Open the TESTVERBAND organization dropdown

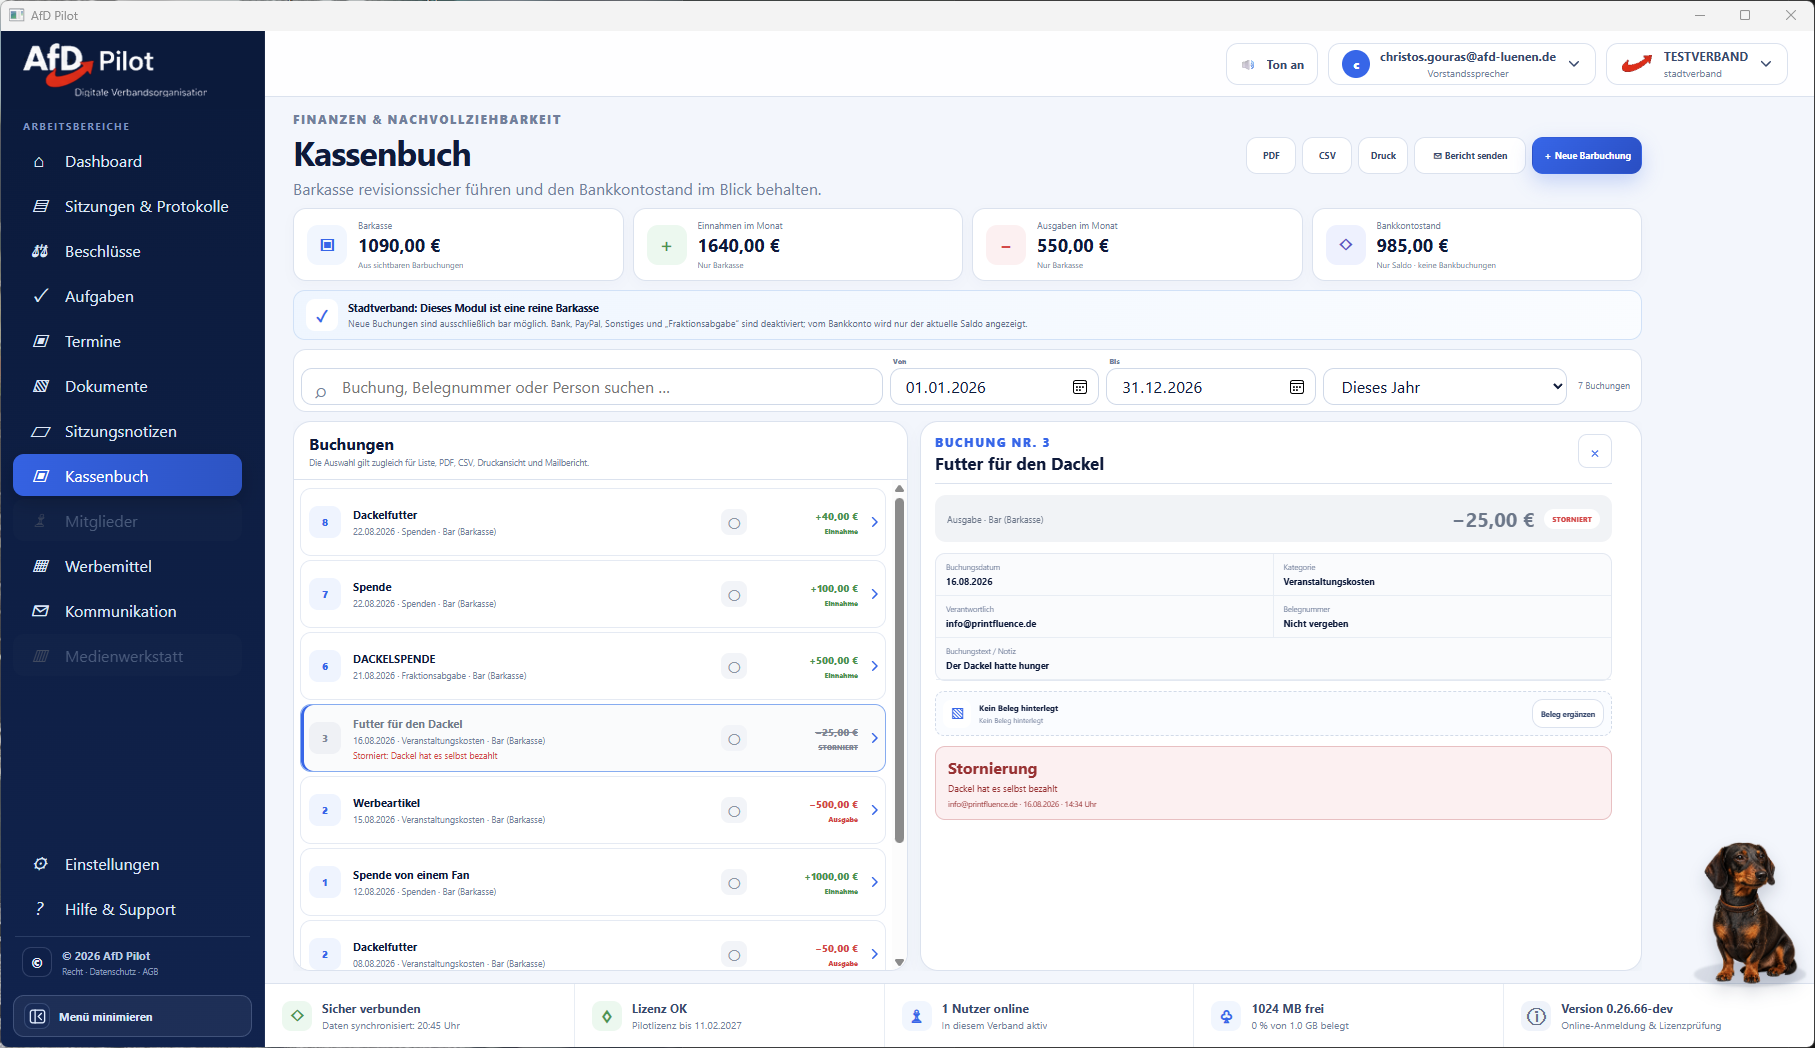tap(1696, 64)
